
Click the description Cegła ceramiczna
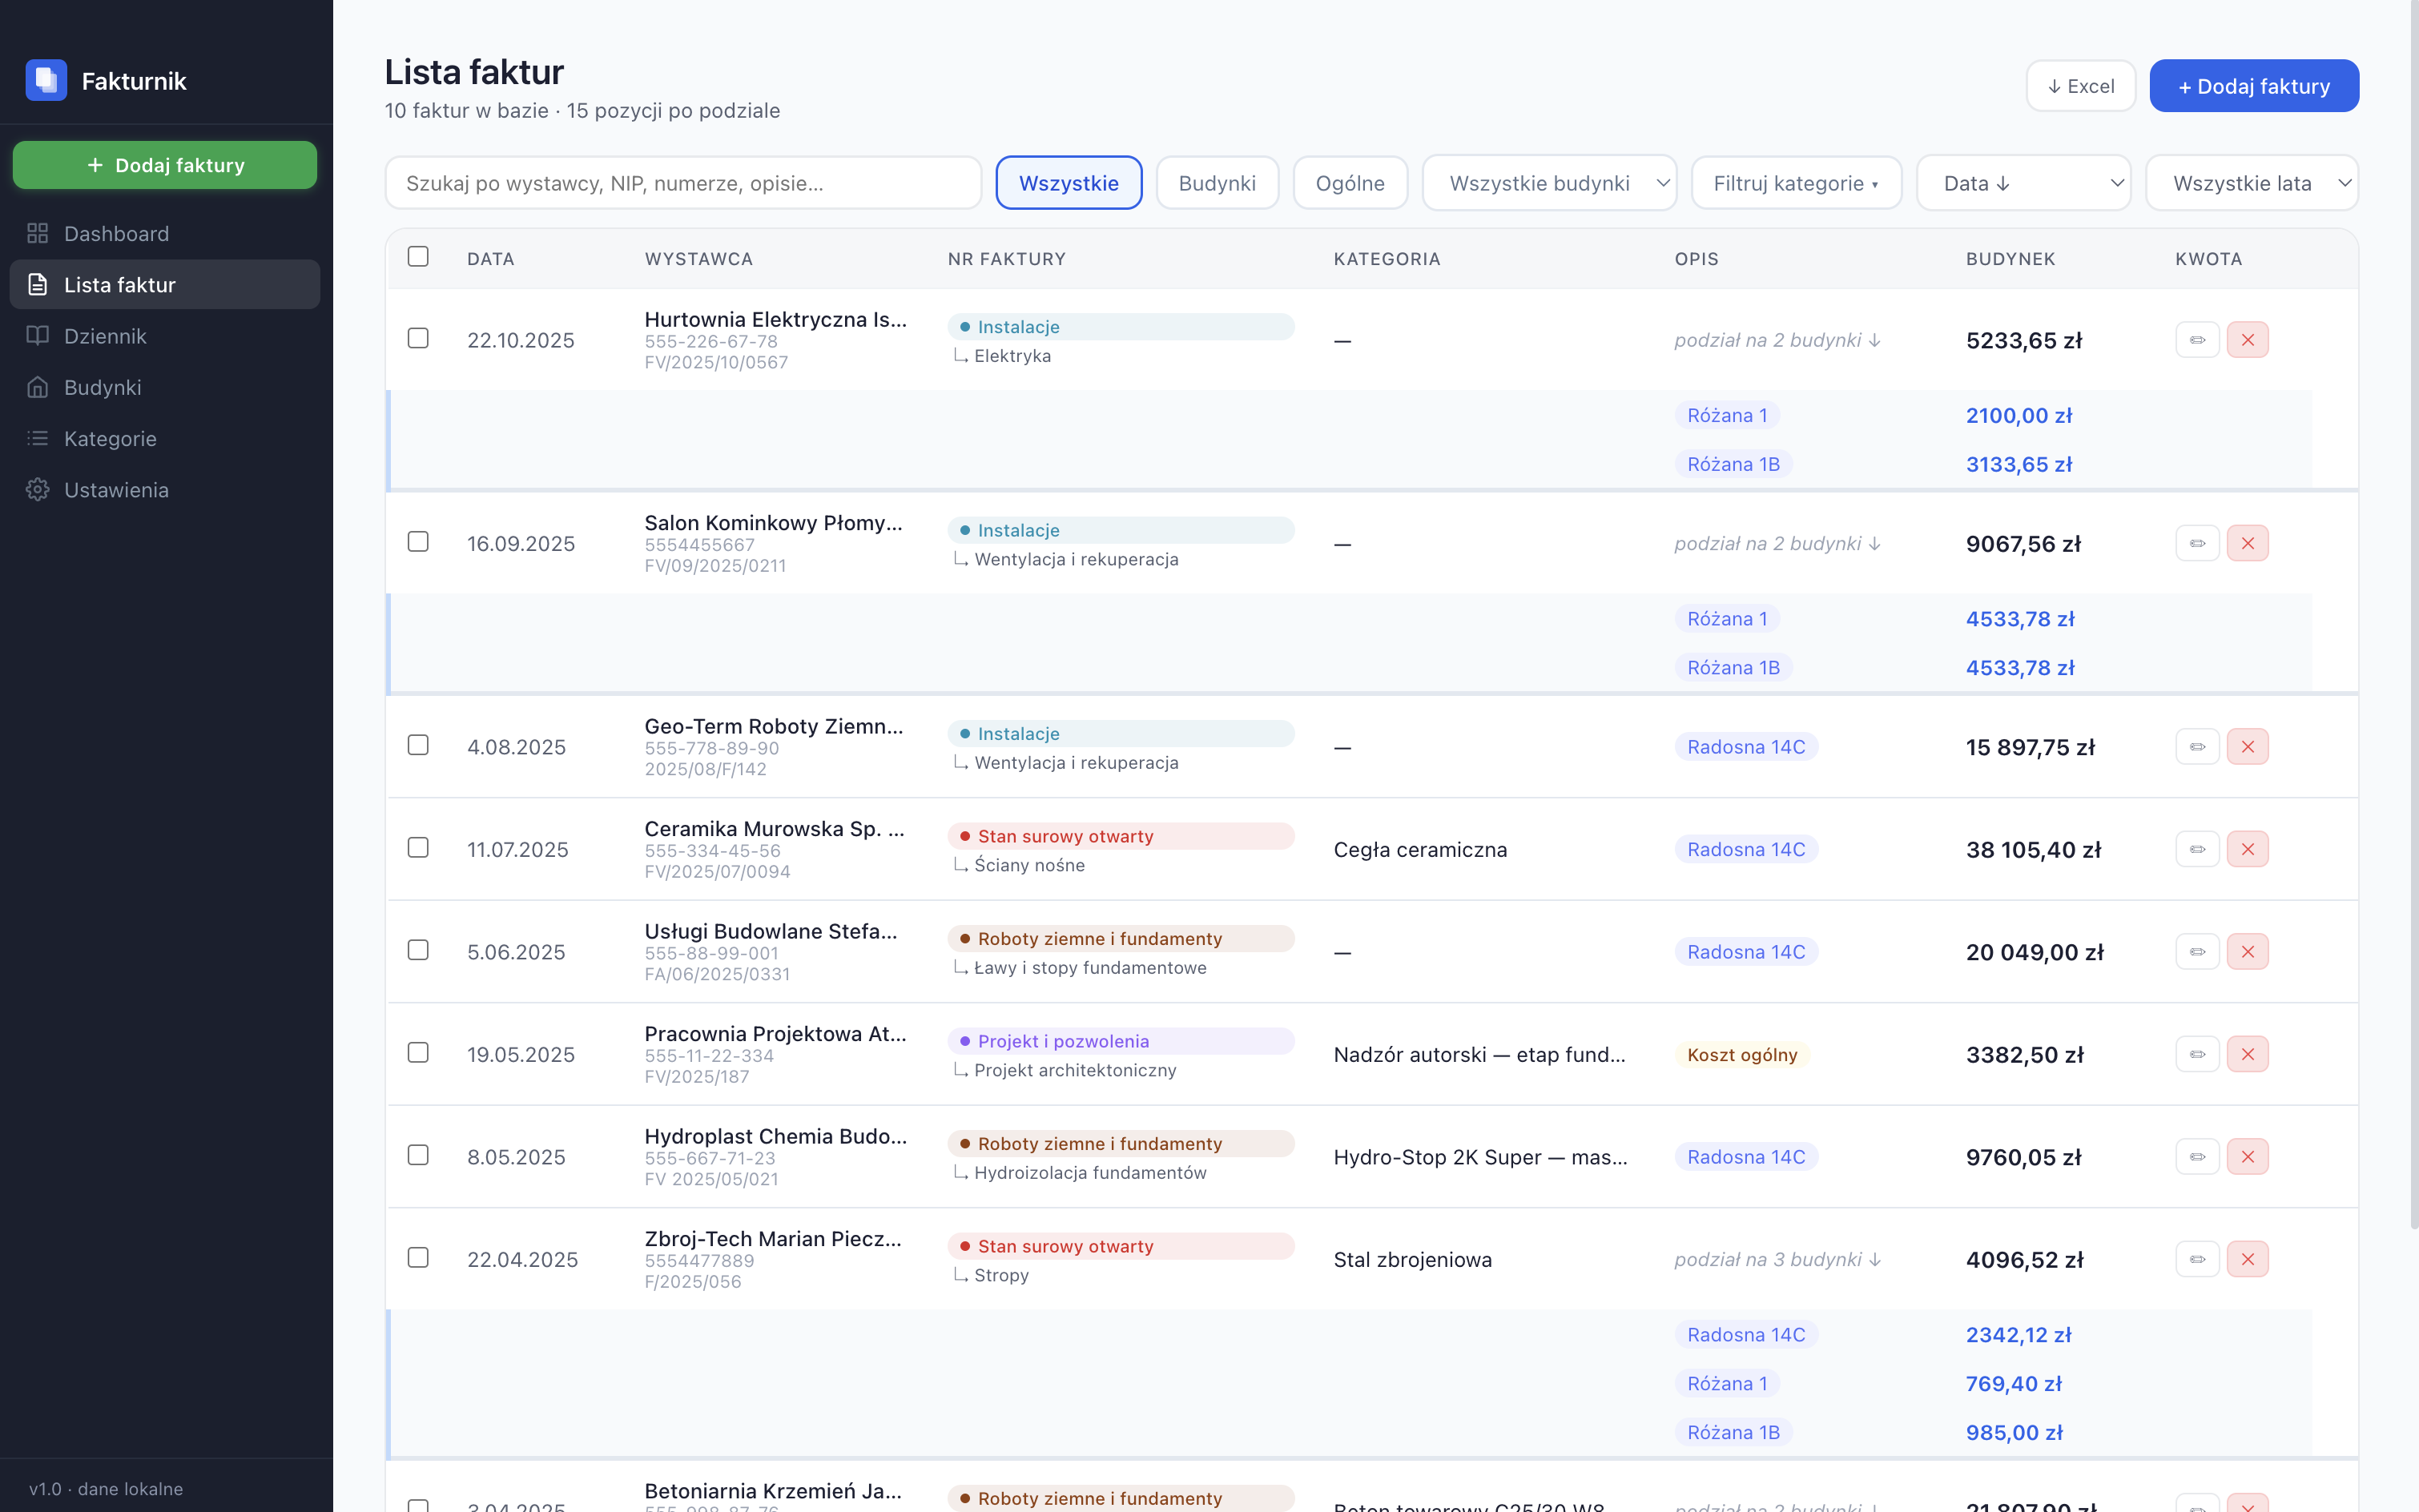pyautogui.click(x=1420, y=850)
